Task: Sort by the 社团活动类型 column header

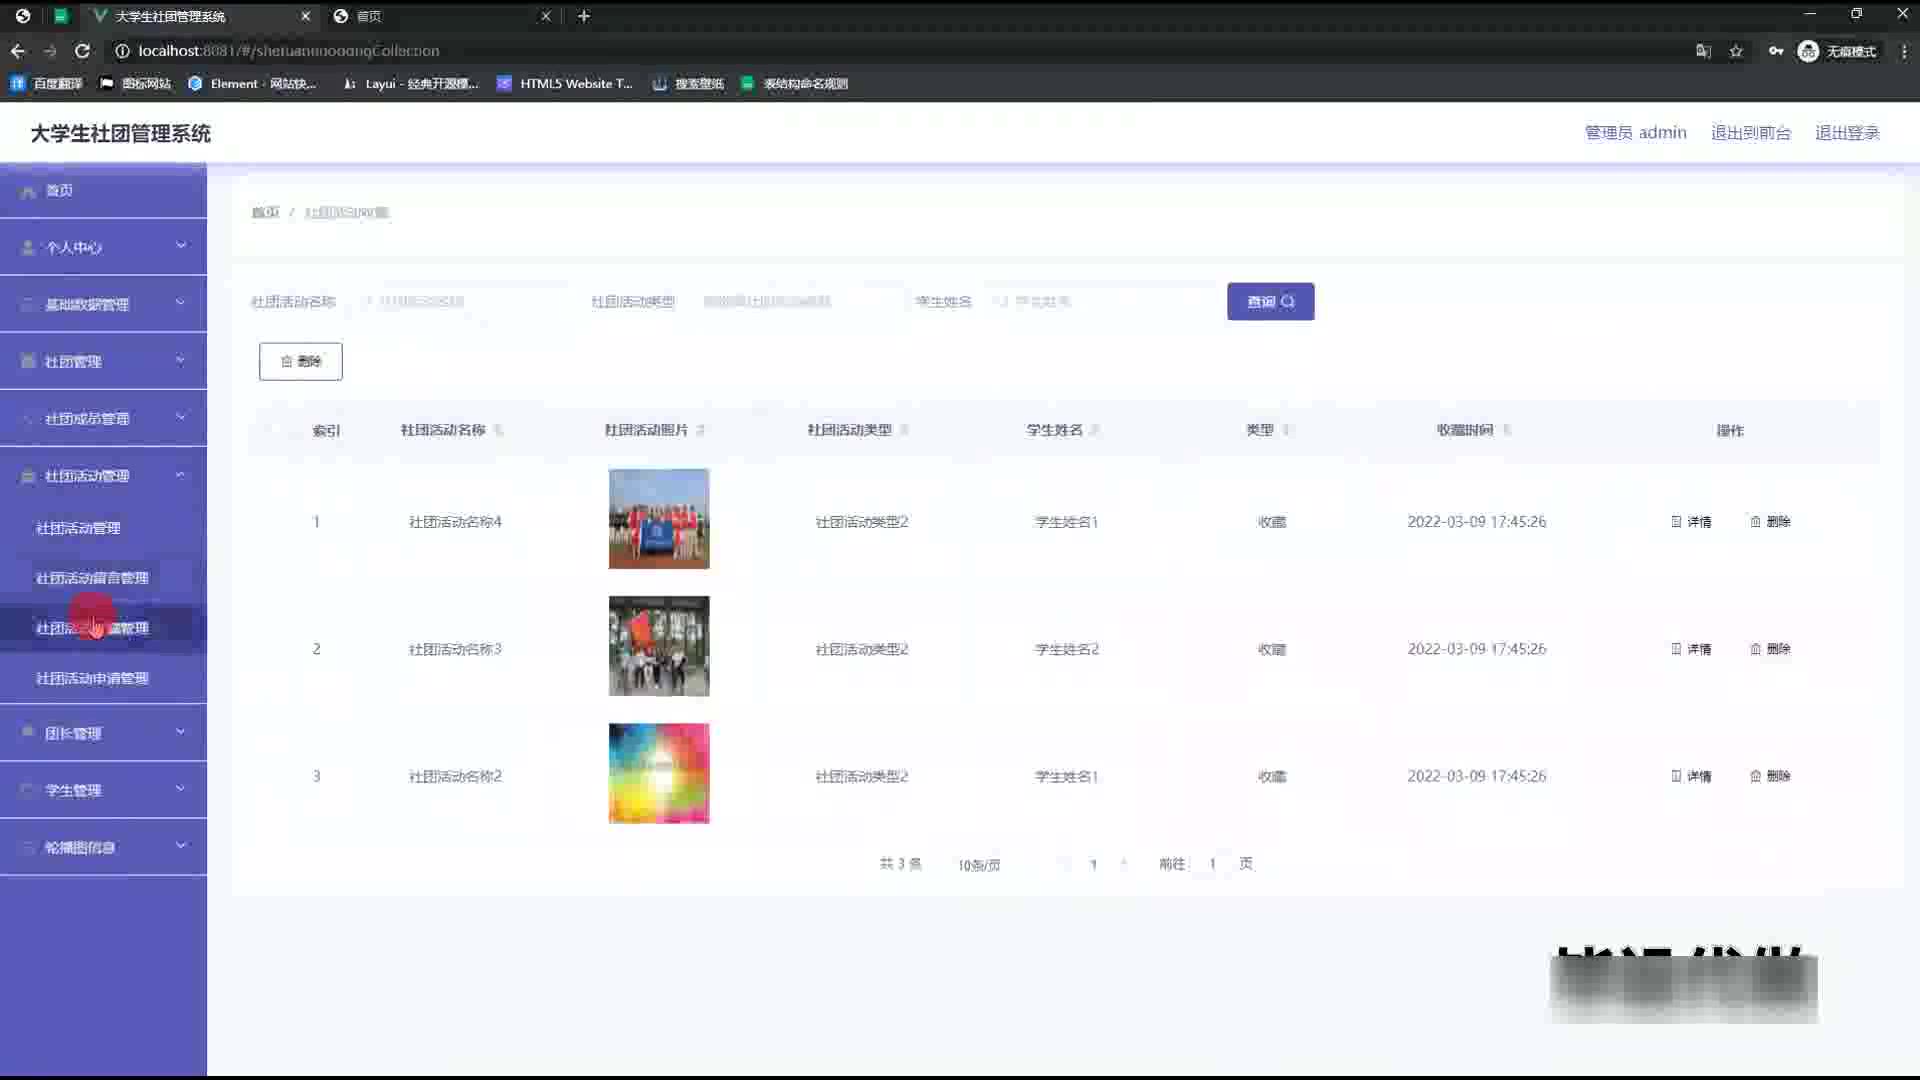Action: click(x=857, y=430)
